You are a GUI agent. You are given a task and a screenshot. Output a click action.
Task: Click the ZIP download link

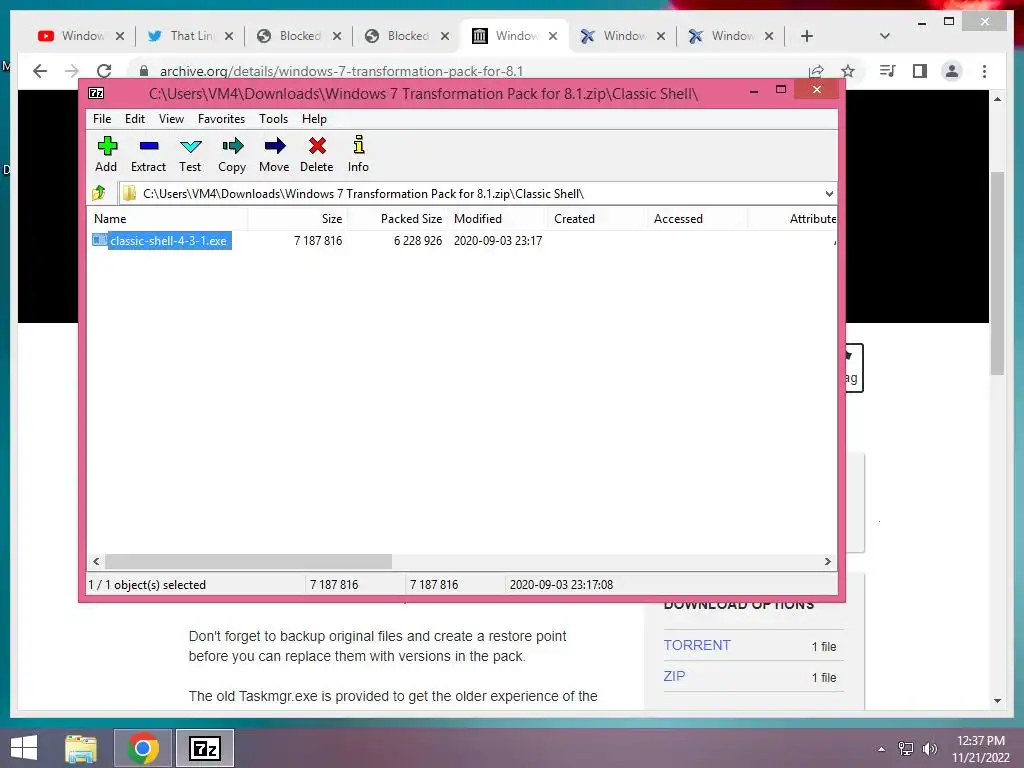coord(674,676)
